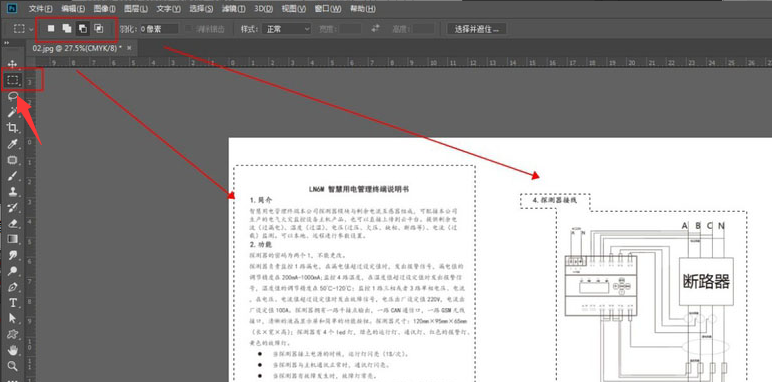The width and height of the screenshot is (772, 382).
Task: Select the Magic Wand tool
Action: pos(12,112)
